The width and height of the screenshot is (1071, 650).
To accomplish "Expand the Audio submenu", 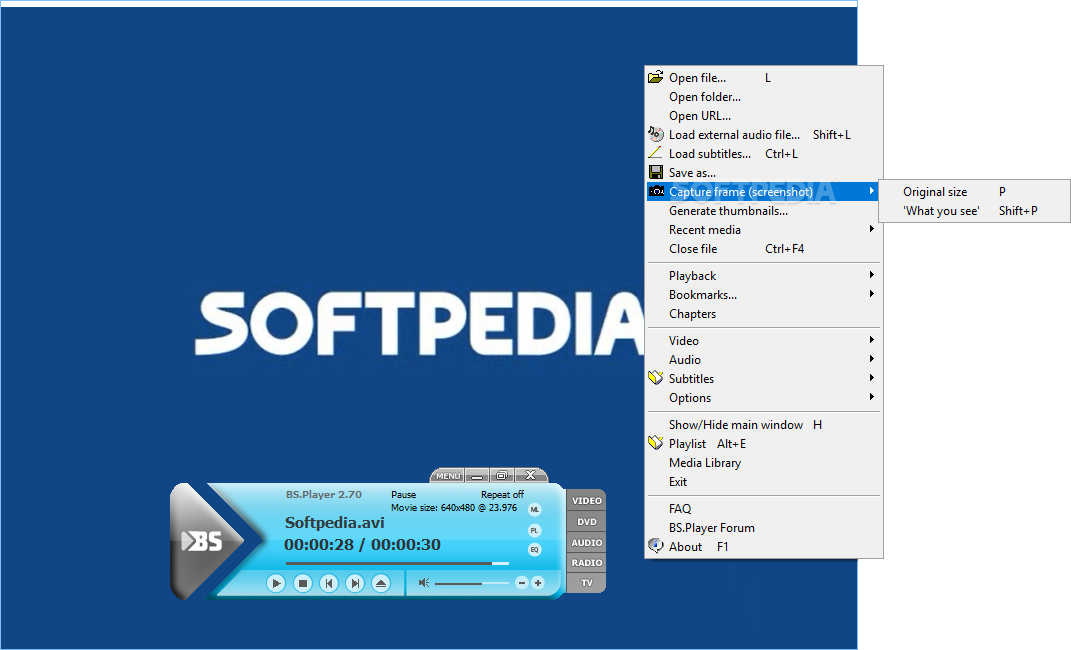I will (764, 360).
